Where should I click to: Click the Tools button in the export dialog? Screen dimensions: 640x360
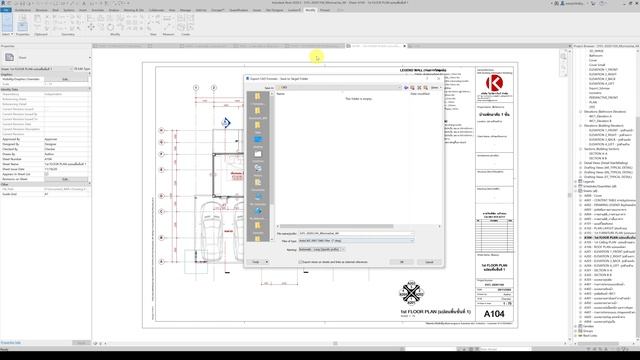point(256,262)
